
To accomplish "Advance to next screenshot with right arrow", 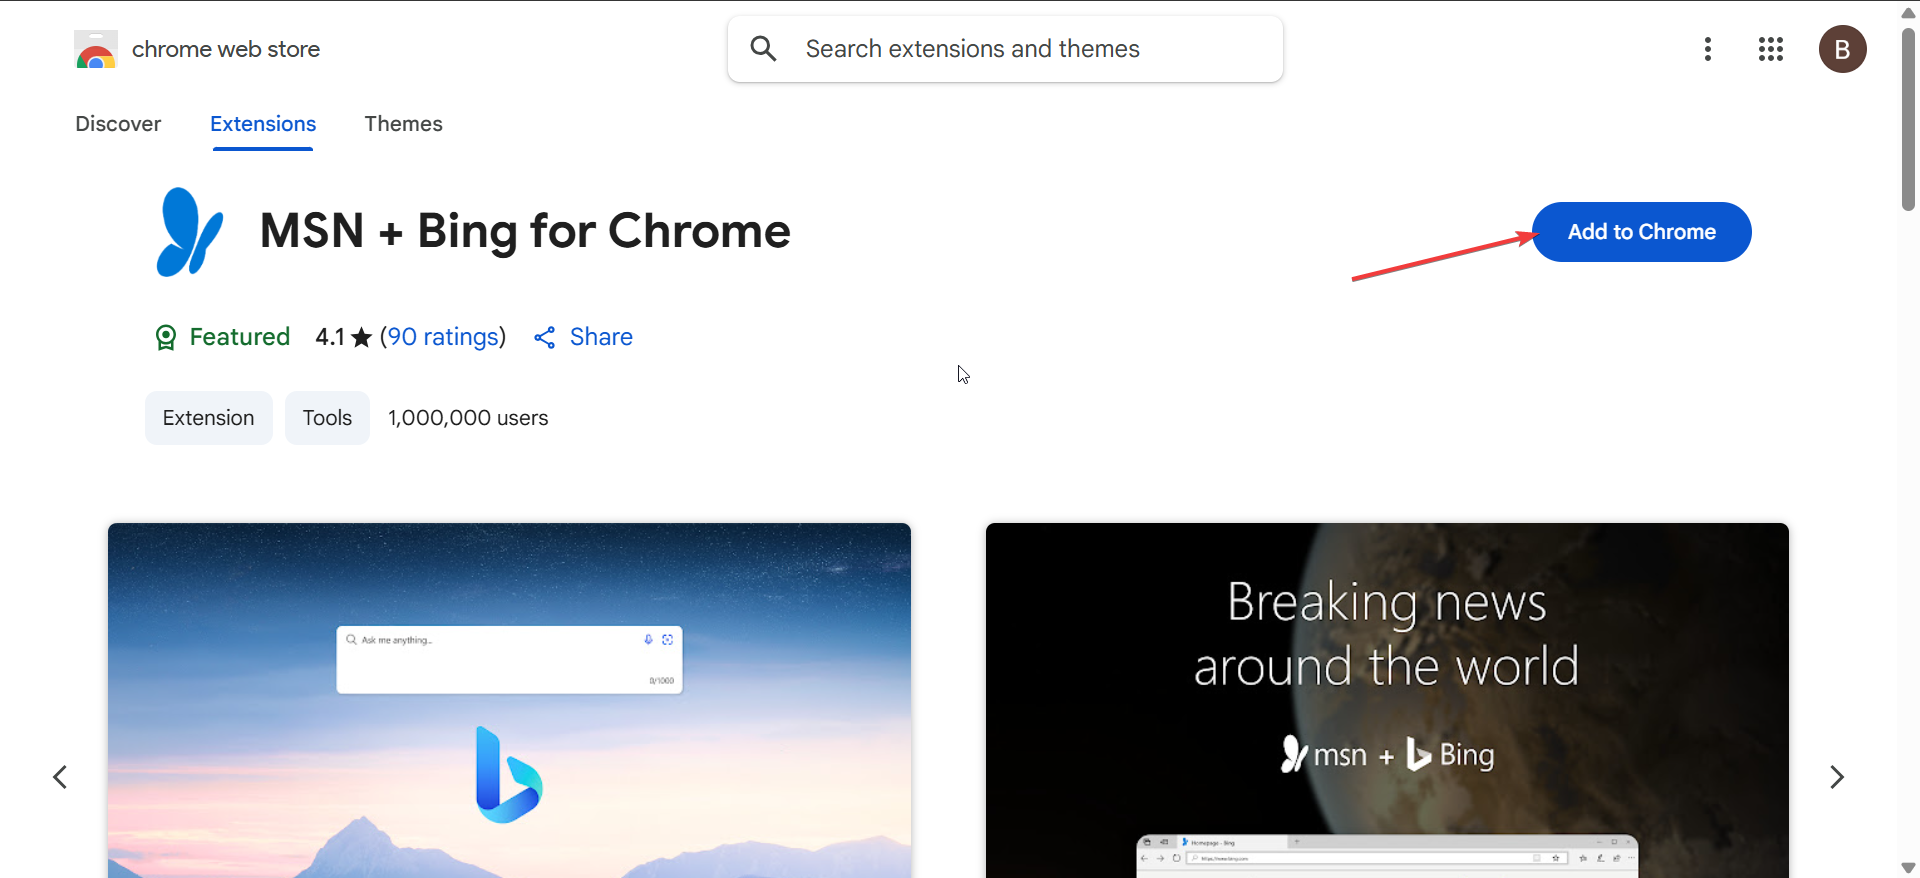I will pos(1836,777).
